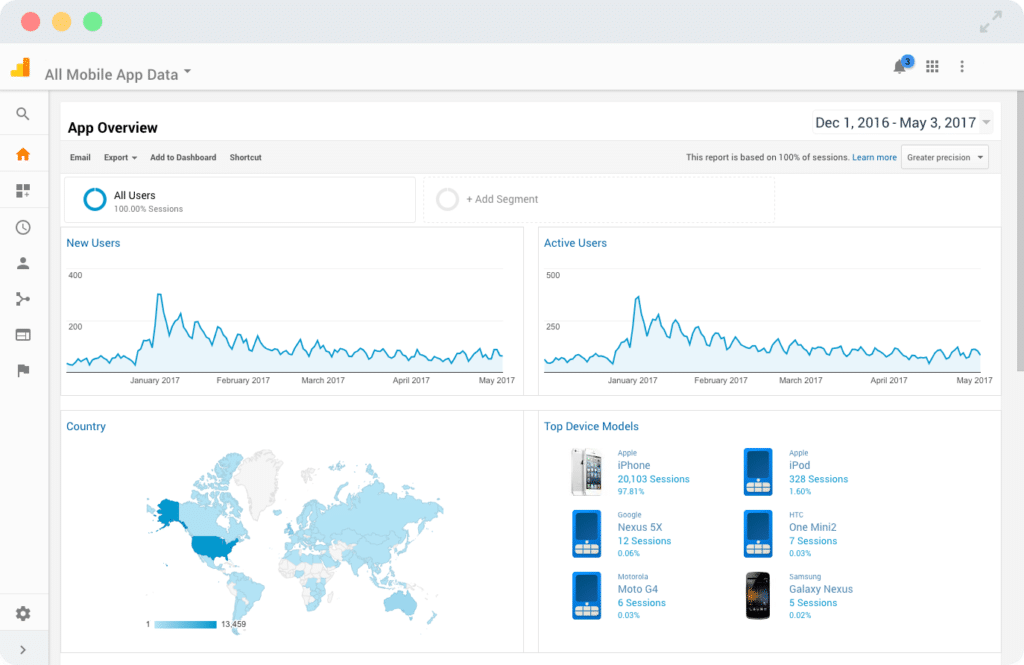Image resolution: width=1024 pixels, height=665 pixels.
Task: Open the Admin settings gear
Action: (23, 613)
